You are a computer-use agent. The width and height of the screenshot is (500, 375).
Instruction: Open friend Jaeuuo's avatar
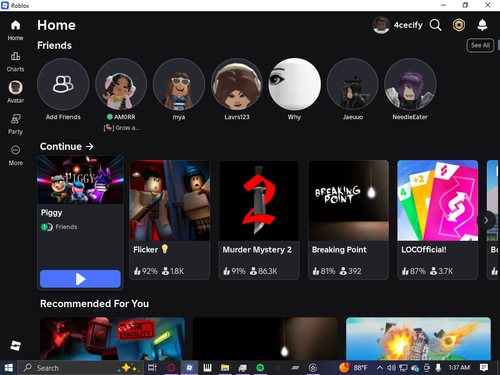pyautogui.click(x=353, y=84)
